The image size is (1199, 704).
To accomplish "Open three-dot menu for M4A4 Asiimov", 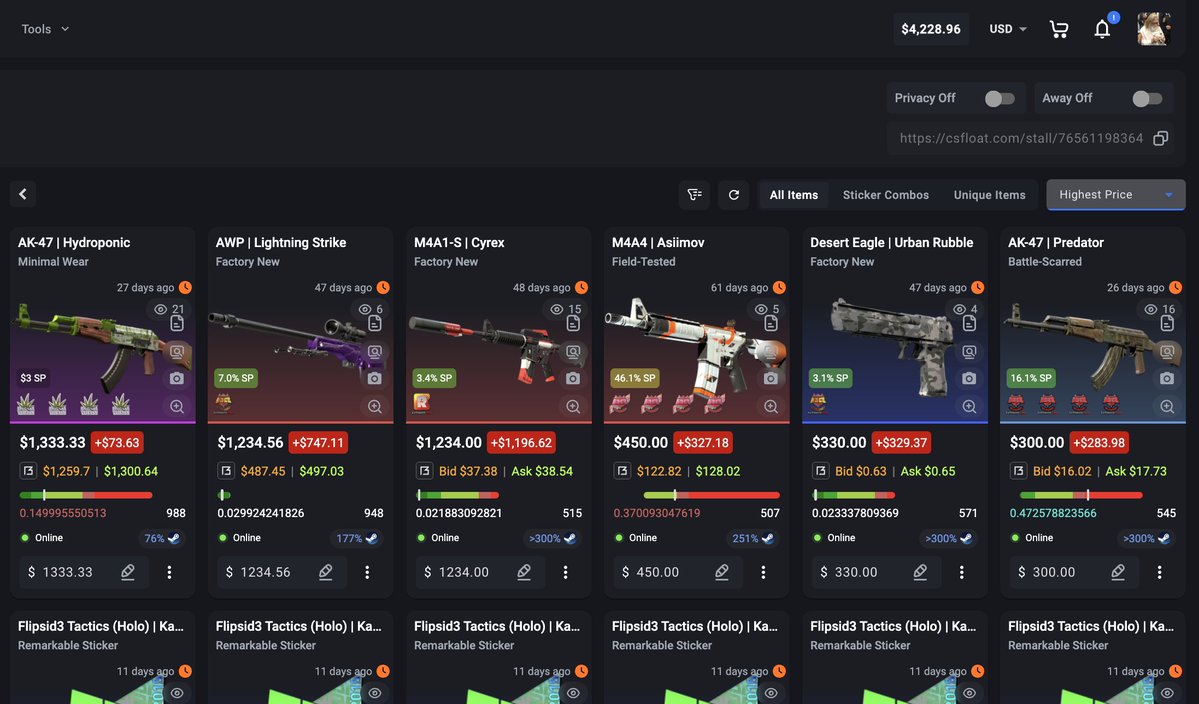I will (x=763, y=572).
